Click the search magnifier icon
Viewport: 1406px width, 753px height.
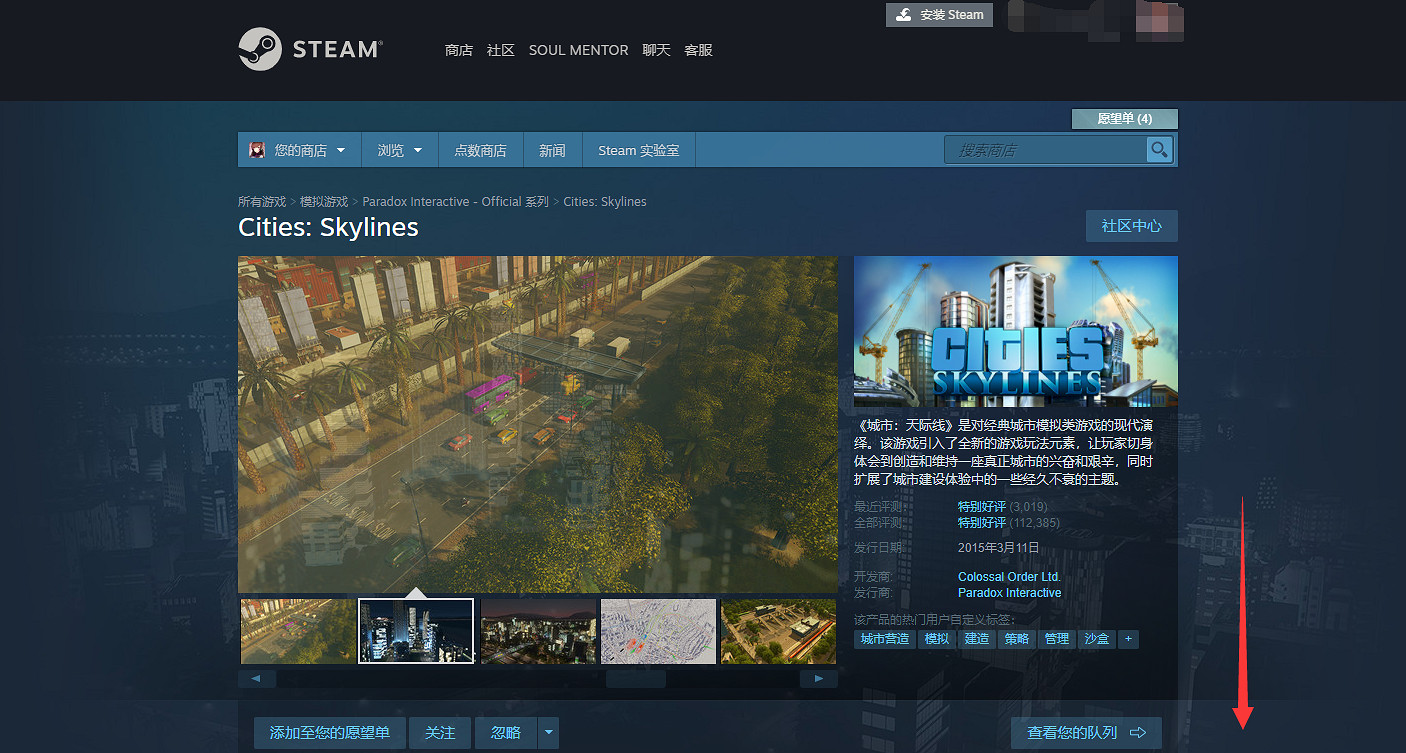click(1159, 150)
